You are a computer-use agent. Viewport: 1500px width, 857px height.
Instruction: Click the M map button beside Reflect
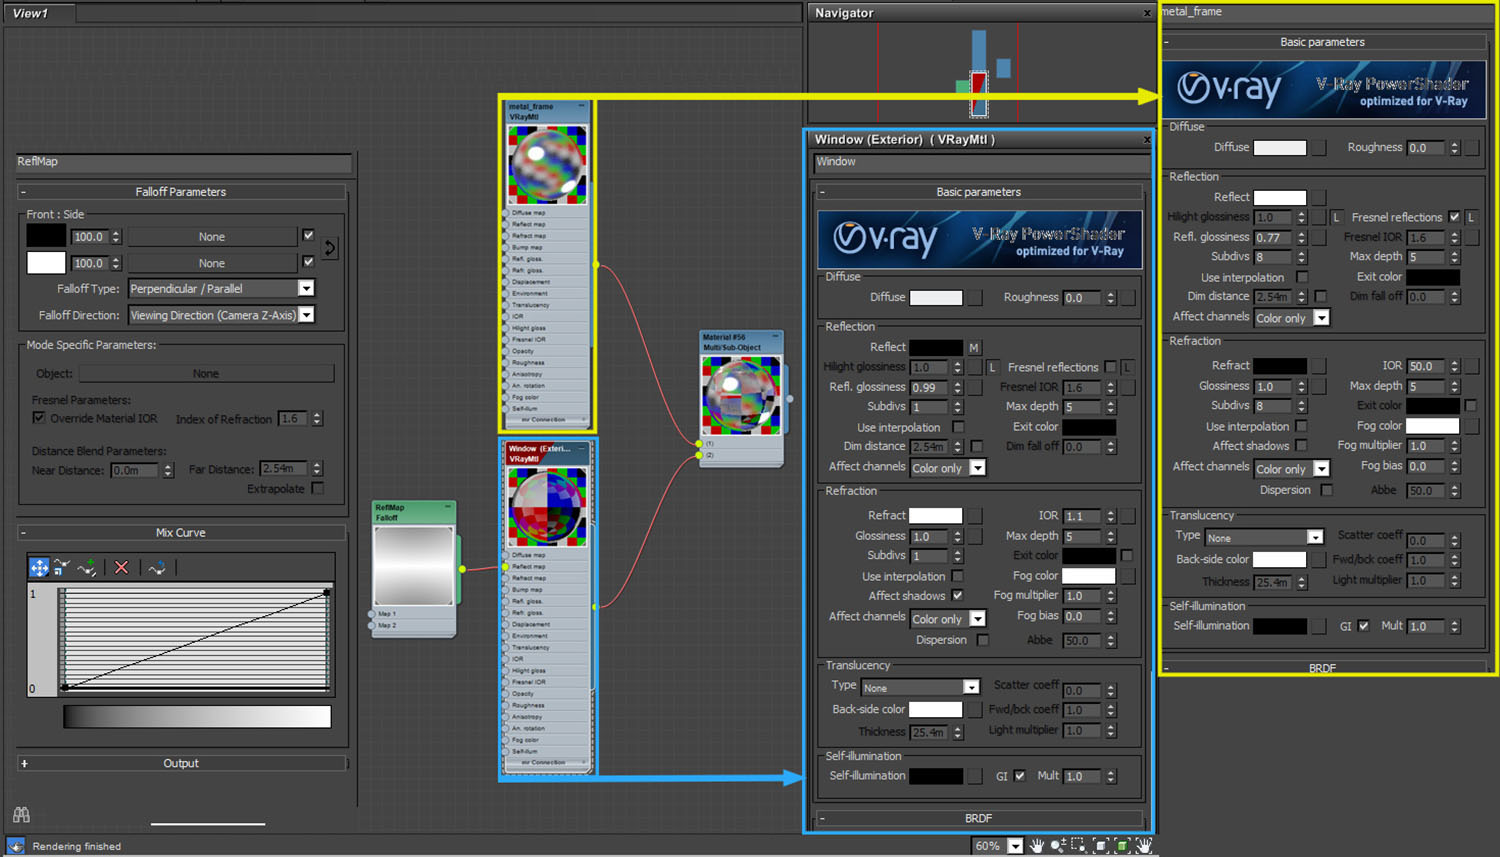pos(973,347)
